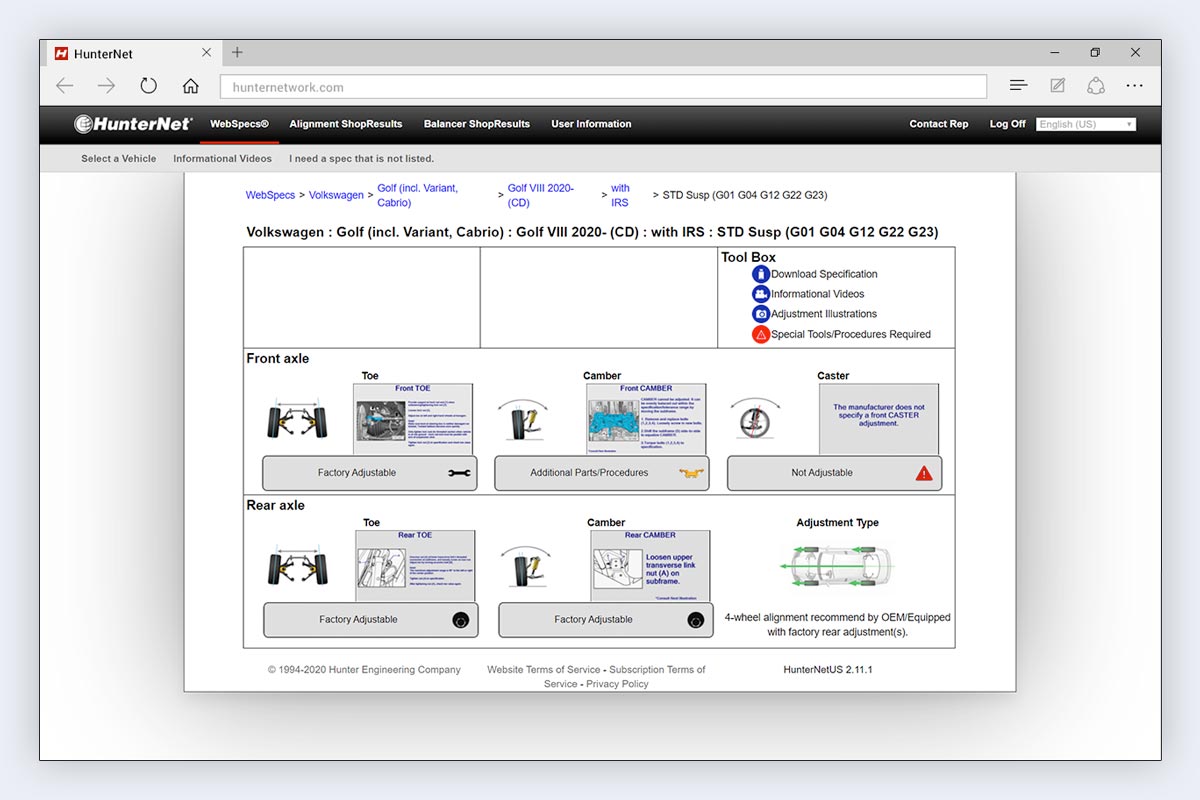
Task: Click '© 1994-2020 Hunter Engineering Company' text
Action: (364, 670)
